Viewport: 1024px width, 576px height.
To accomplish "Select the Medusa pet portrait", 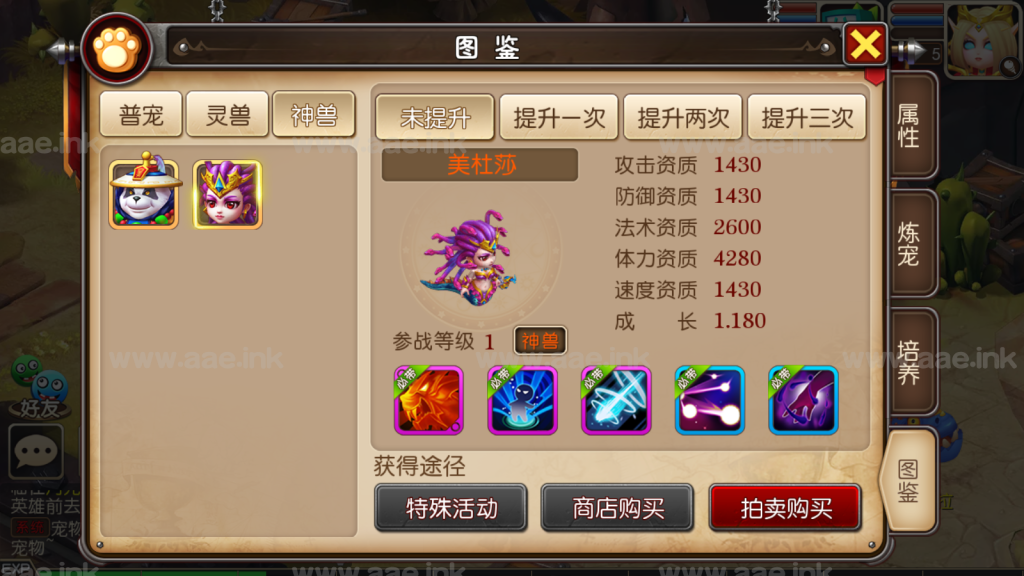I will click(227, 194).
